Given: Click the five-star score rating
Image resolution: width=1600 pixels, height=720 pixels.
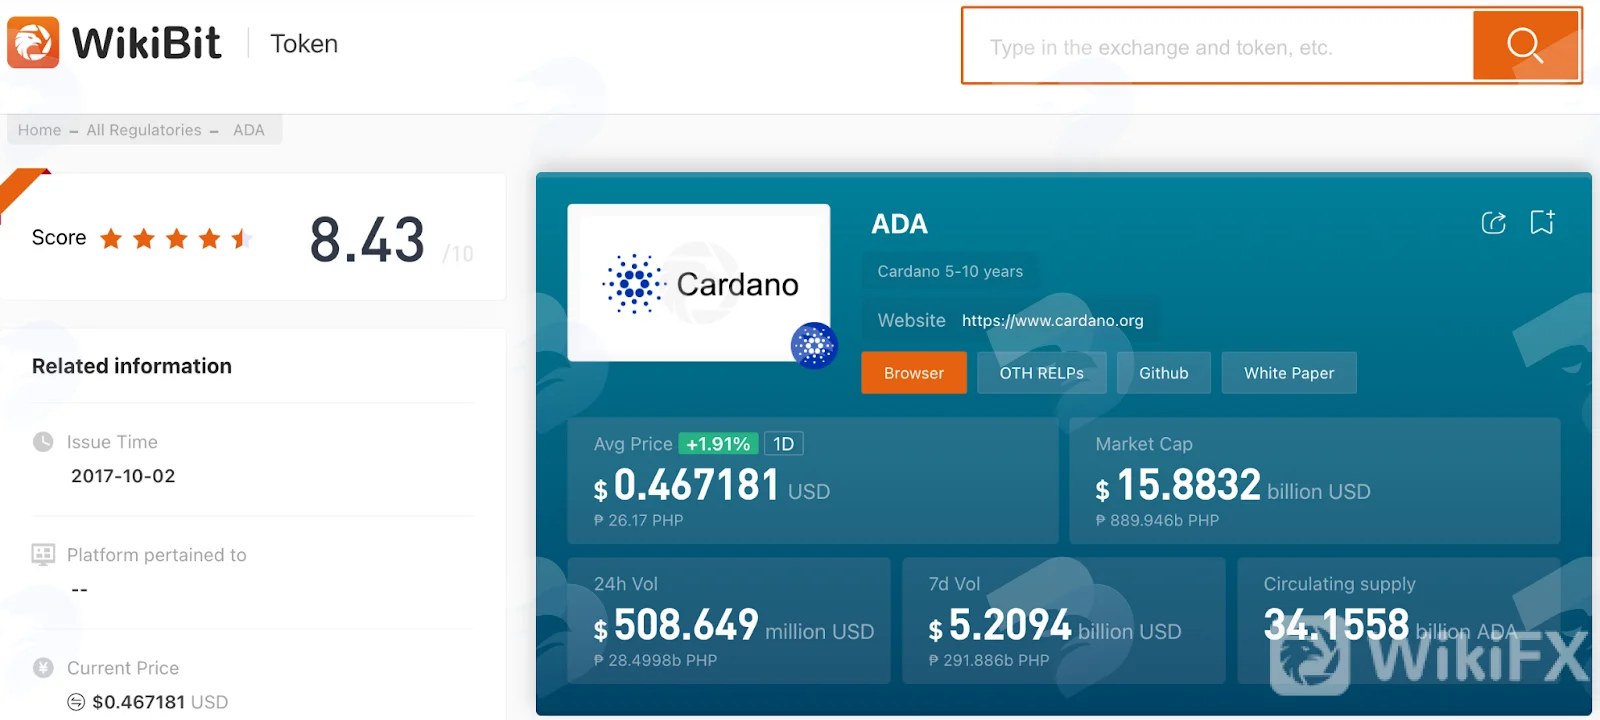Looking at the screenshot, I should pos(176,238).
